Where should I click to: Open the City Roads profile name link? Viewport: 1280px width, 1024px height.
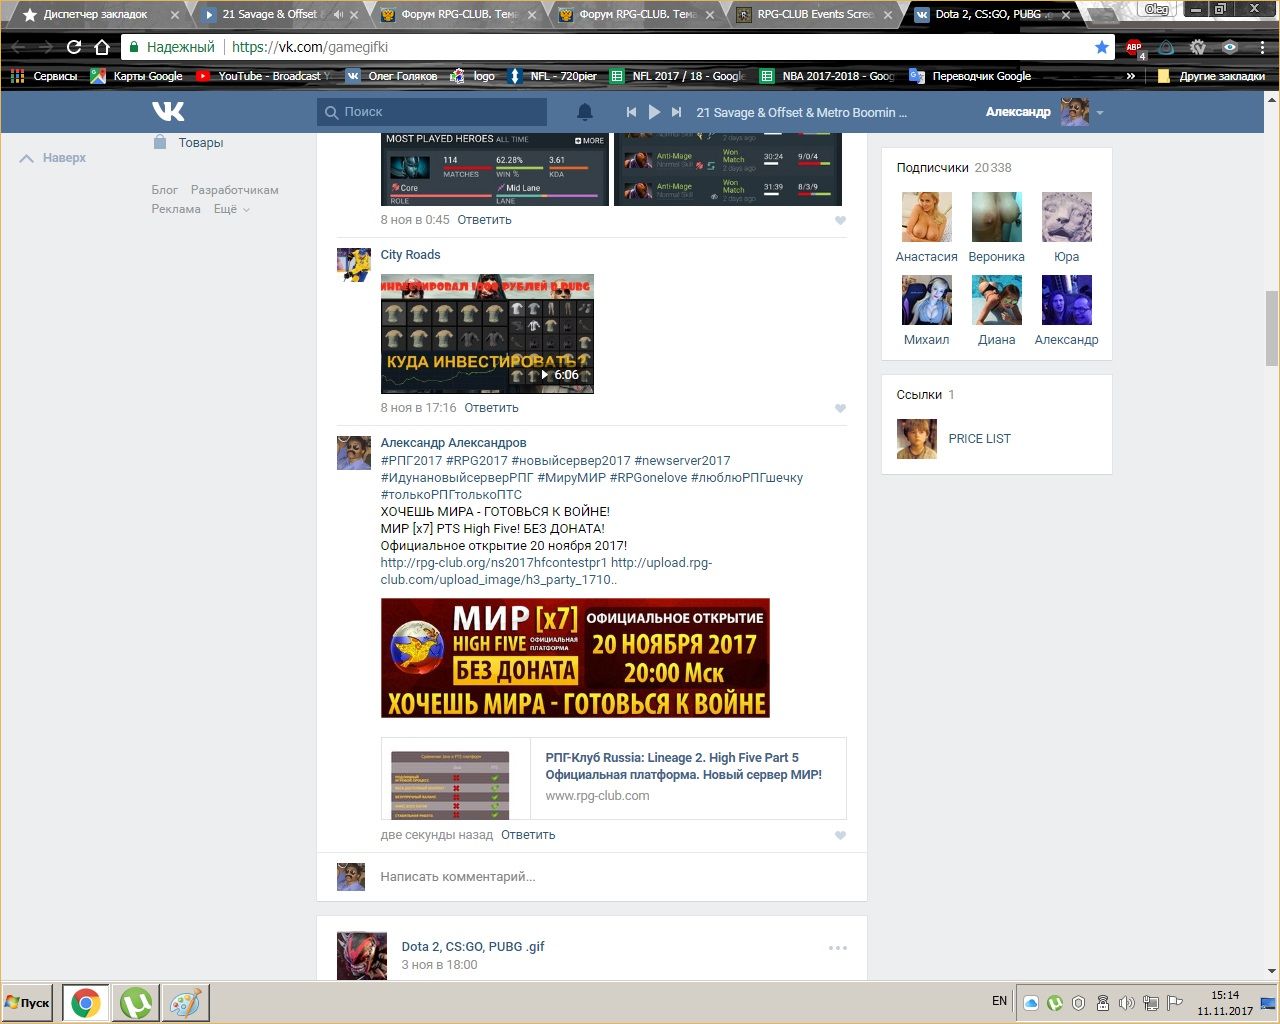coord(410,255)
